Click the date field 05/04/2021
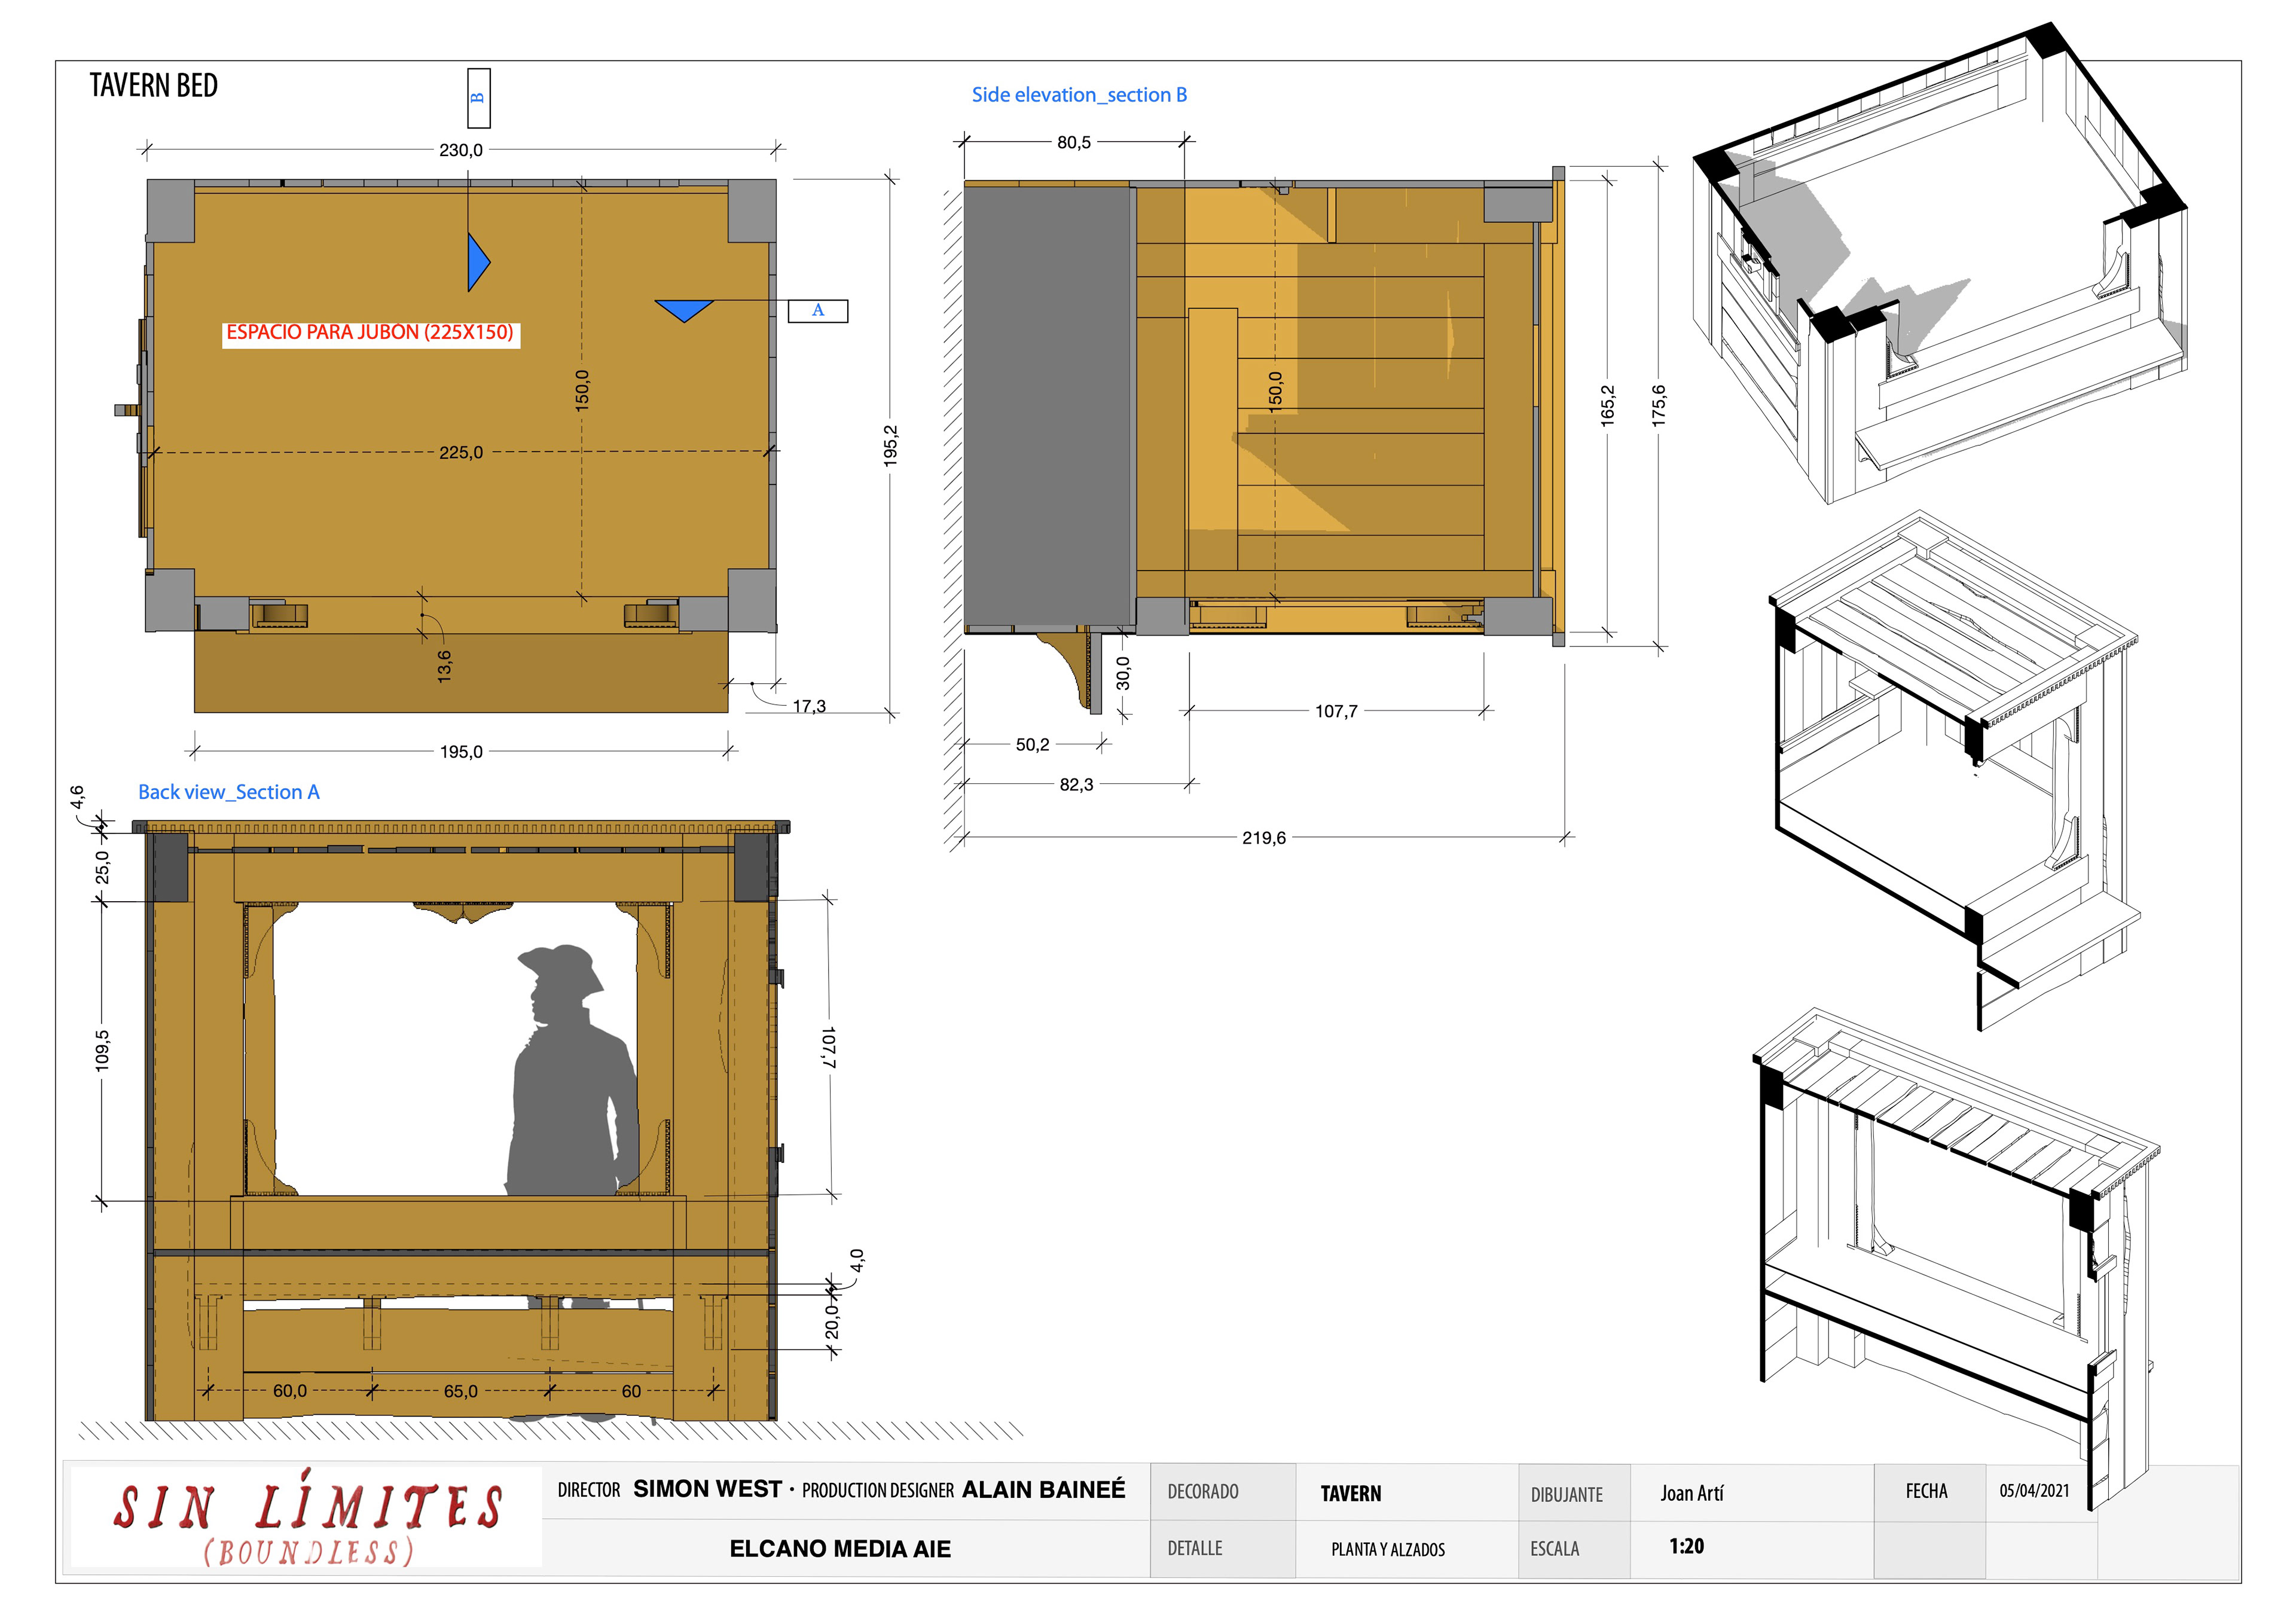 click(2034, 1491)
